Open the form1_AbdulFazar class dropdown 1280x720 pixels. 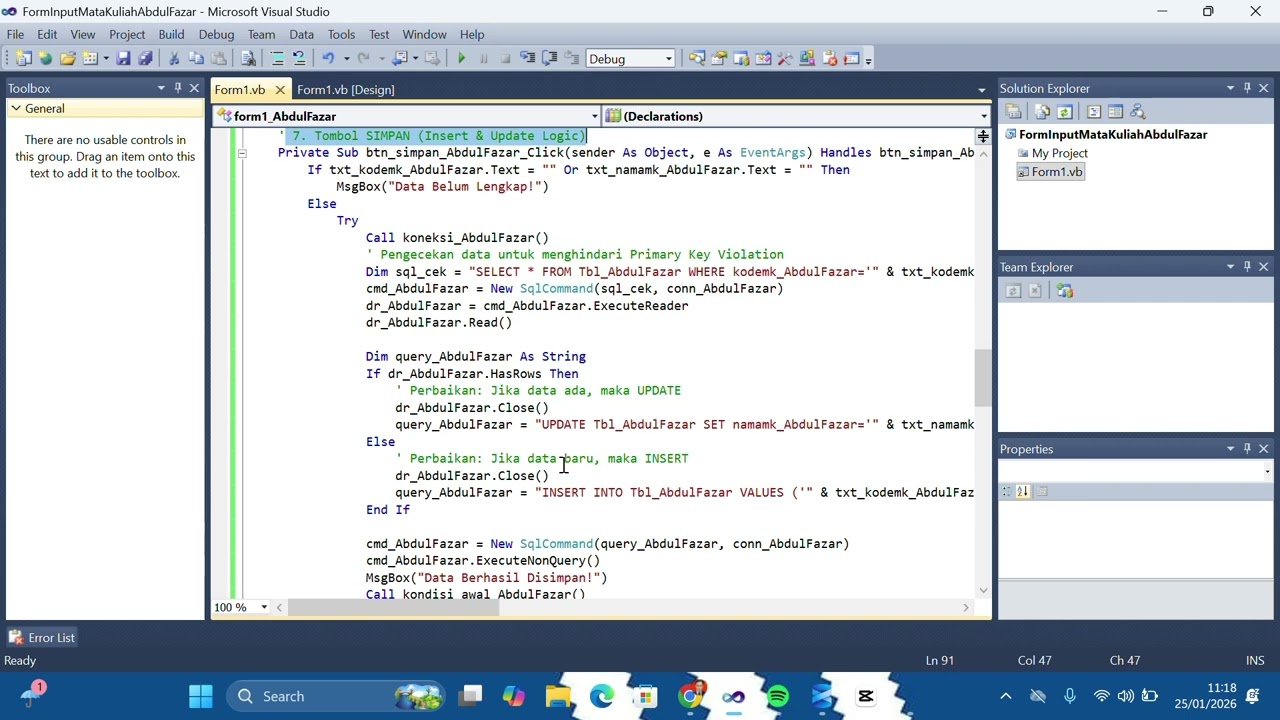click(594, 116)
